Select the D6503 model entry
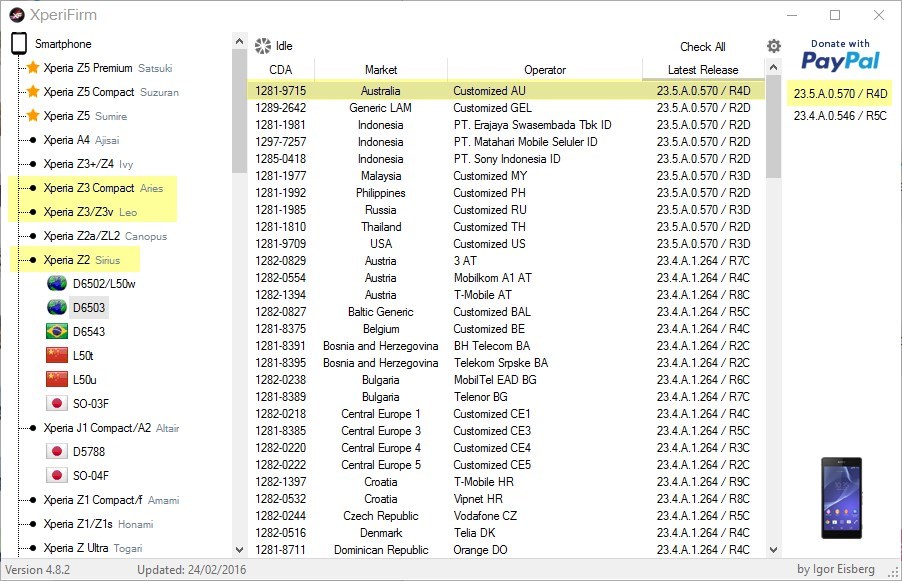Image resolution: width=902 pixels, height=581 pixels. (x=89, y=308)
